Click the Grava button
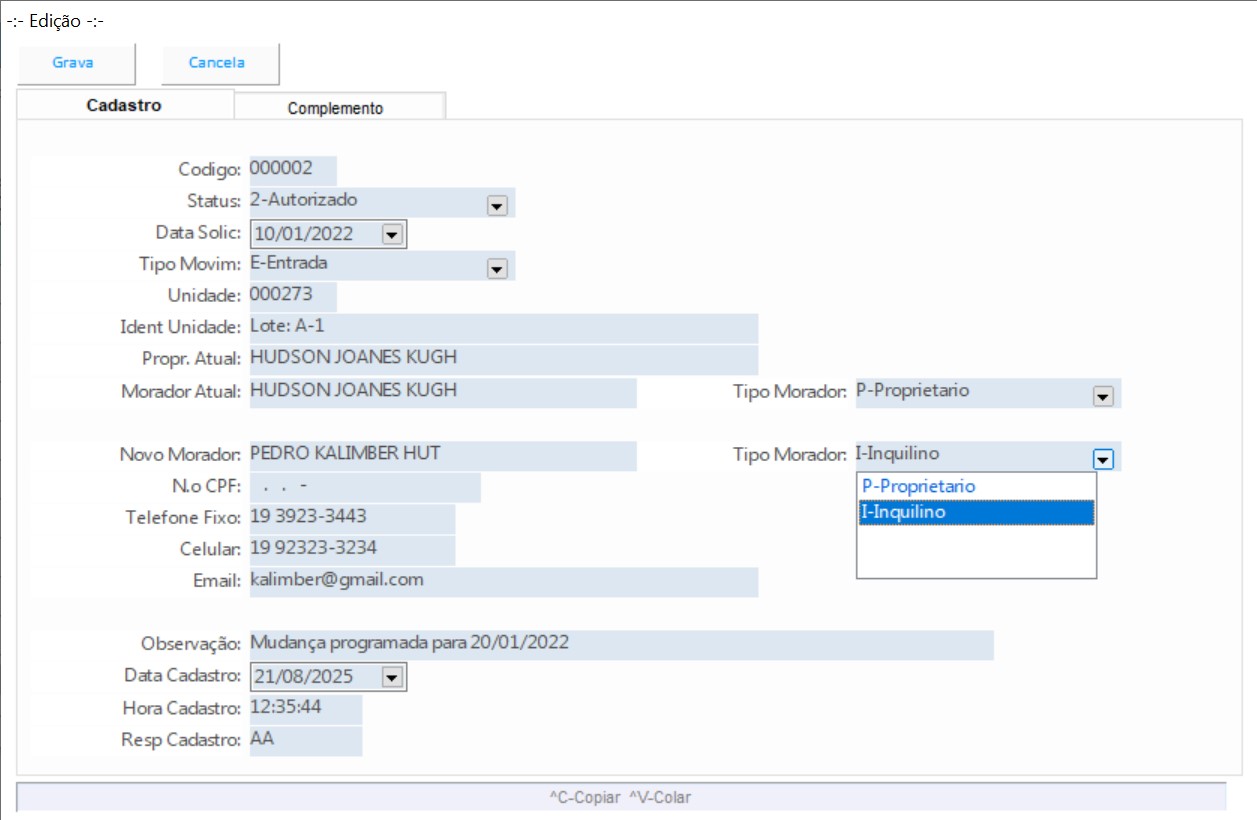The width and height of the screenshot is (1257, 820). click(74, 63)
